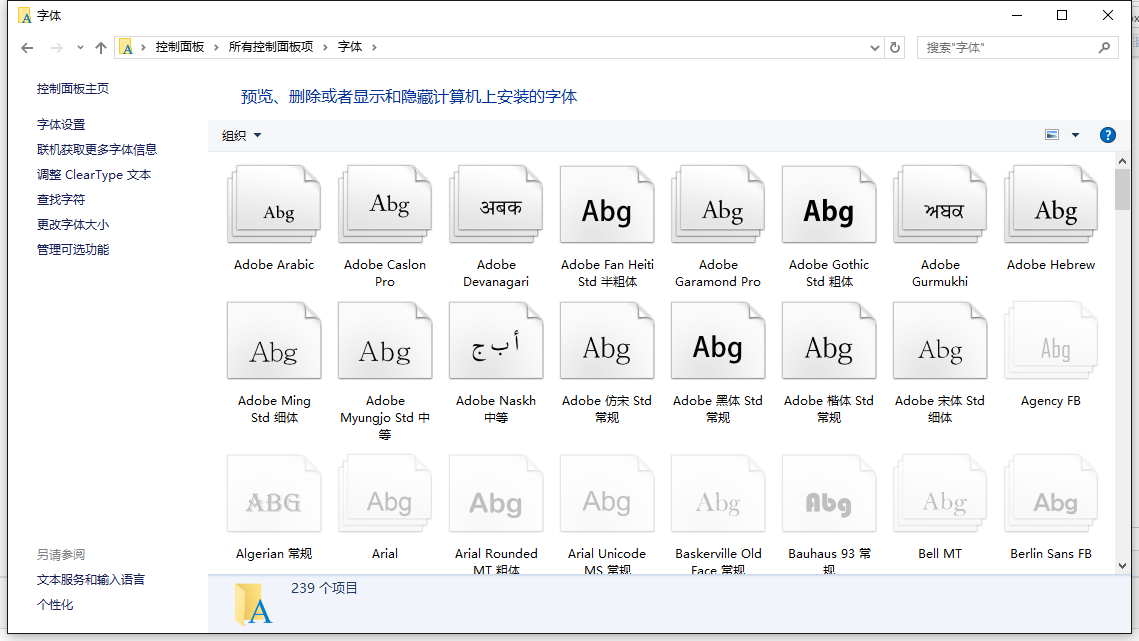This screenshot has height=641, width=1139.
Task: Open 字体设置 in the sidebar
Action: [61, 125]
